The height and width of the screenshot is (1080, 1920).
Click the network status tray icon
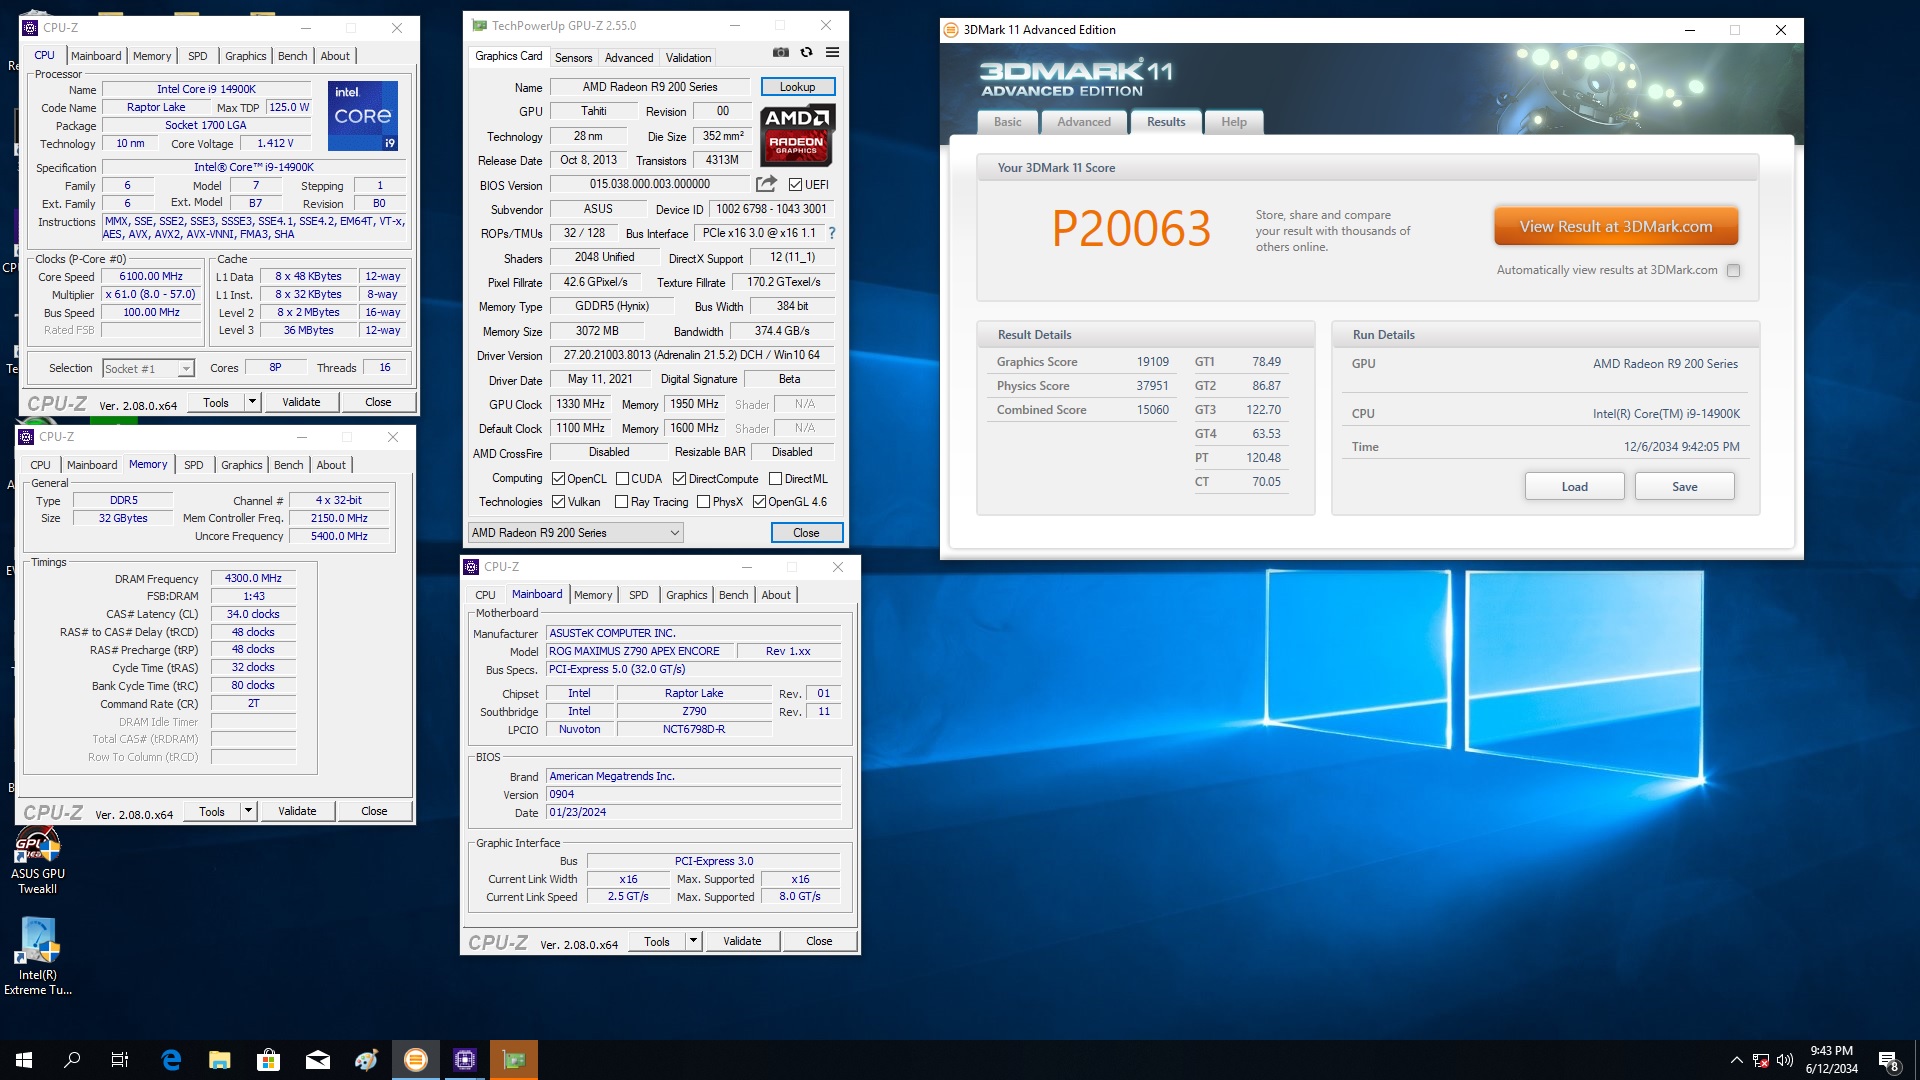1761,1060
